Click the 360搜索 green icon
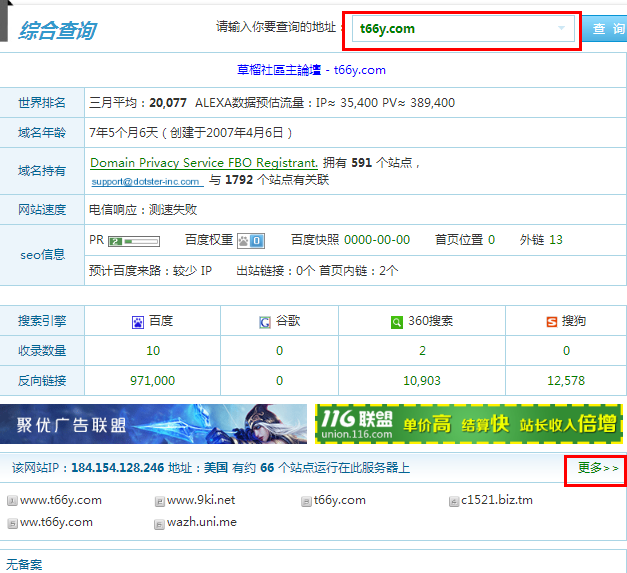Screen dimensions: 627x573 coord(398,322)
